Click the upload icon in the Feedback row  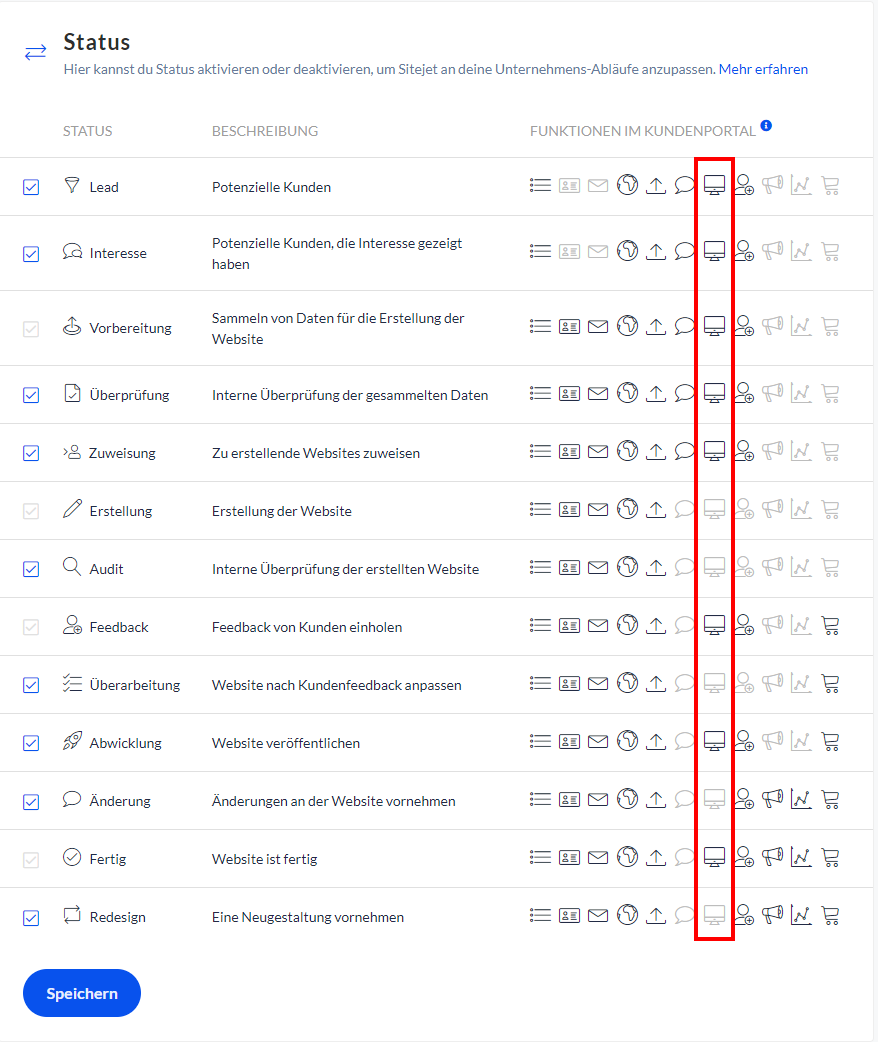click(656, 625)
